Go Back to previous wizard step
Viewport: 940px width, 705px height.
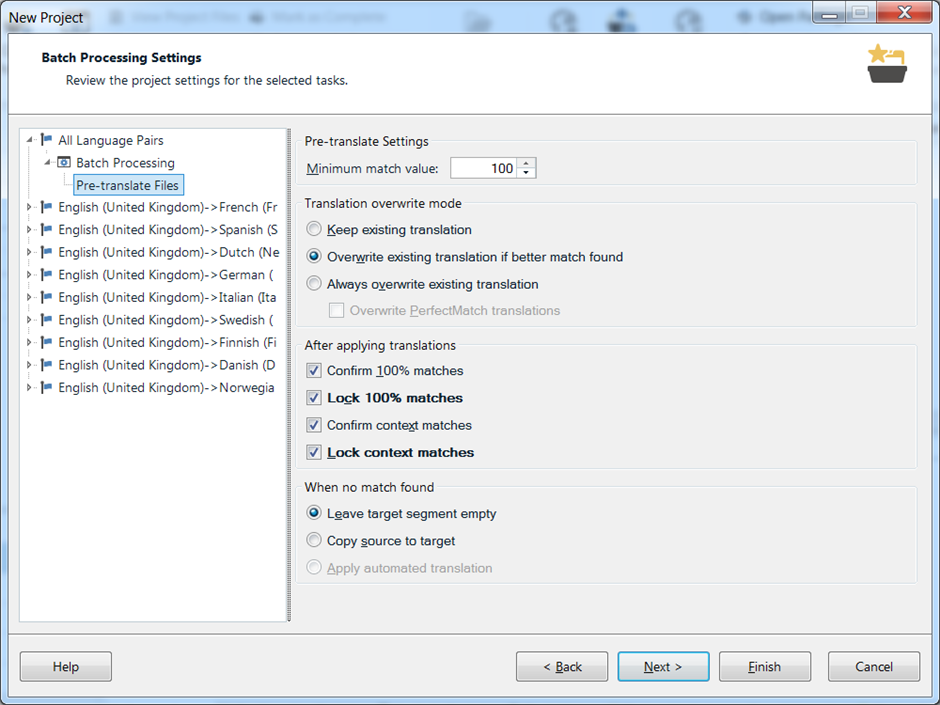pos(562,667)
